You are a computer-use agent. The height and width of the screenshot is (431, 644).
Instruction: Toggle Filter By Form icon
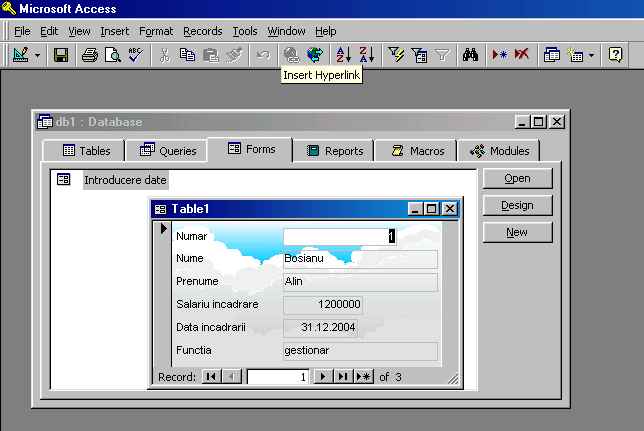tap(419, 56)
